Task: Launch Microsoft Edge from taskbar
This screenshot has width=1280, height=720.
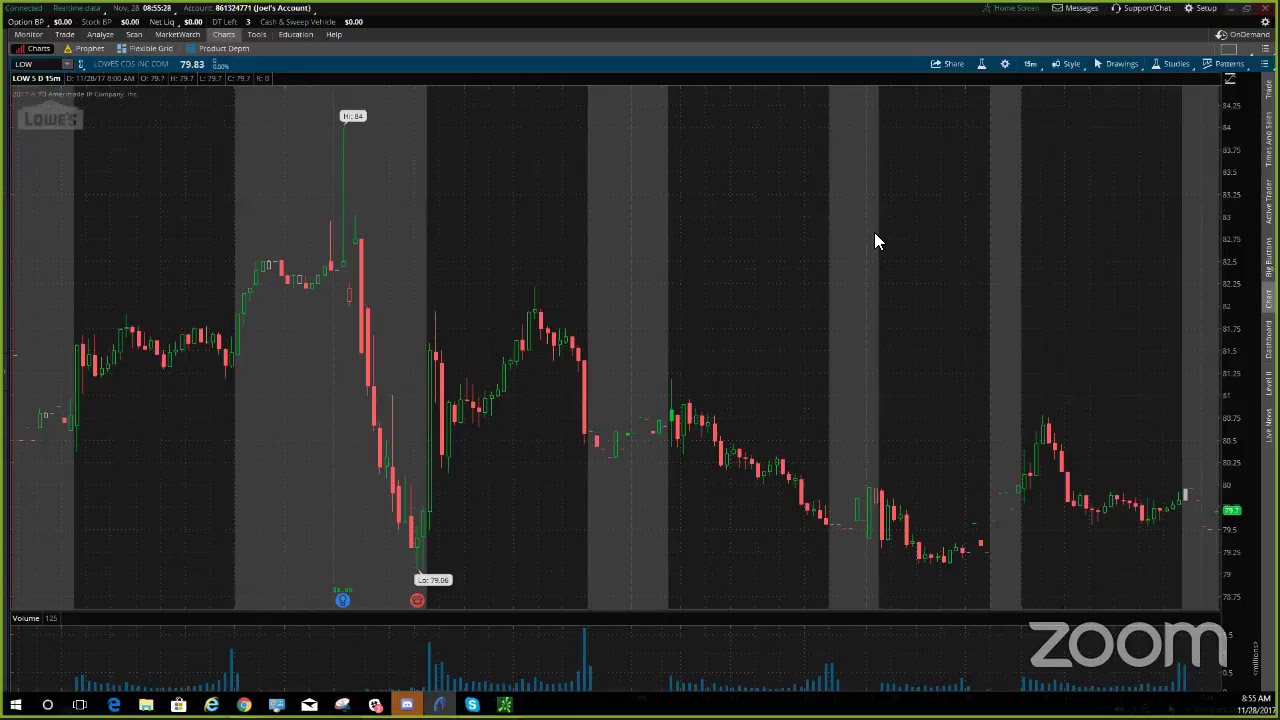Action: click(x=113, y=705)
